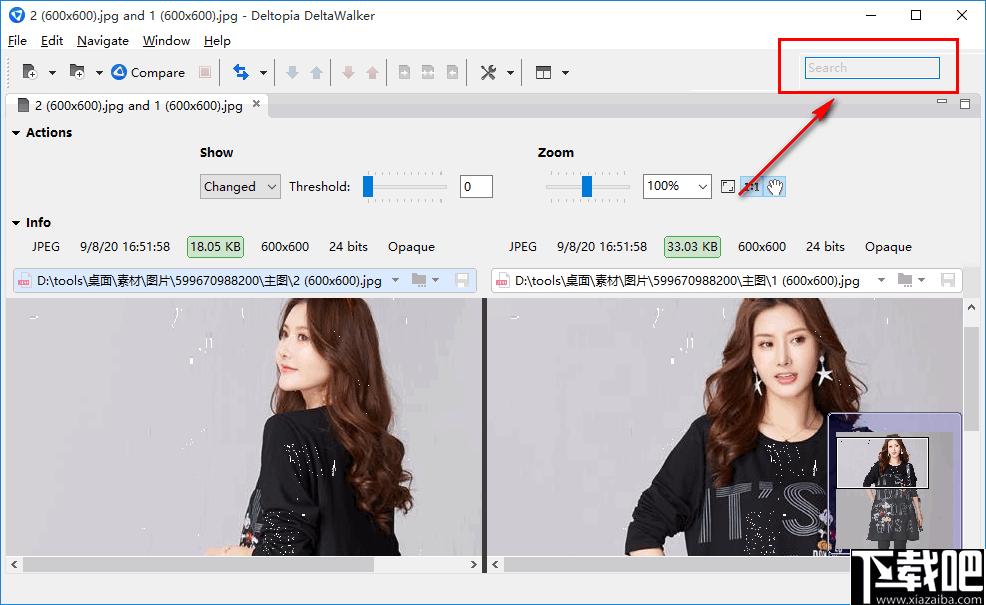Image resolution: width=986 pixels, height=605 pixels.
Task: Click the right pane save disk icon
Action: click(948, 280)
